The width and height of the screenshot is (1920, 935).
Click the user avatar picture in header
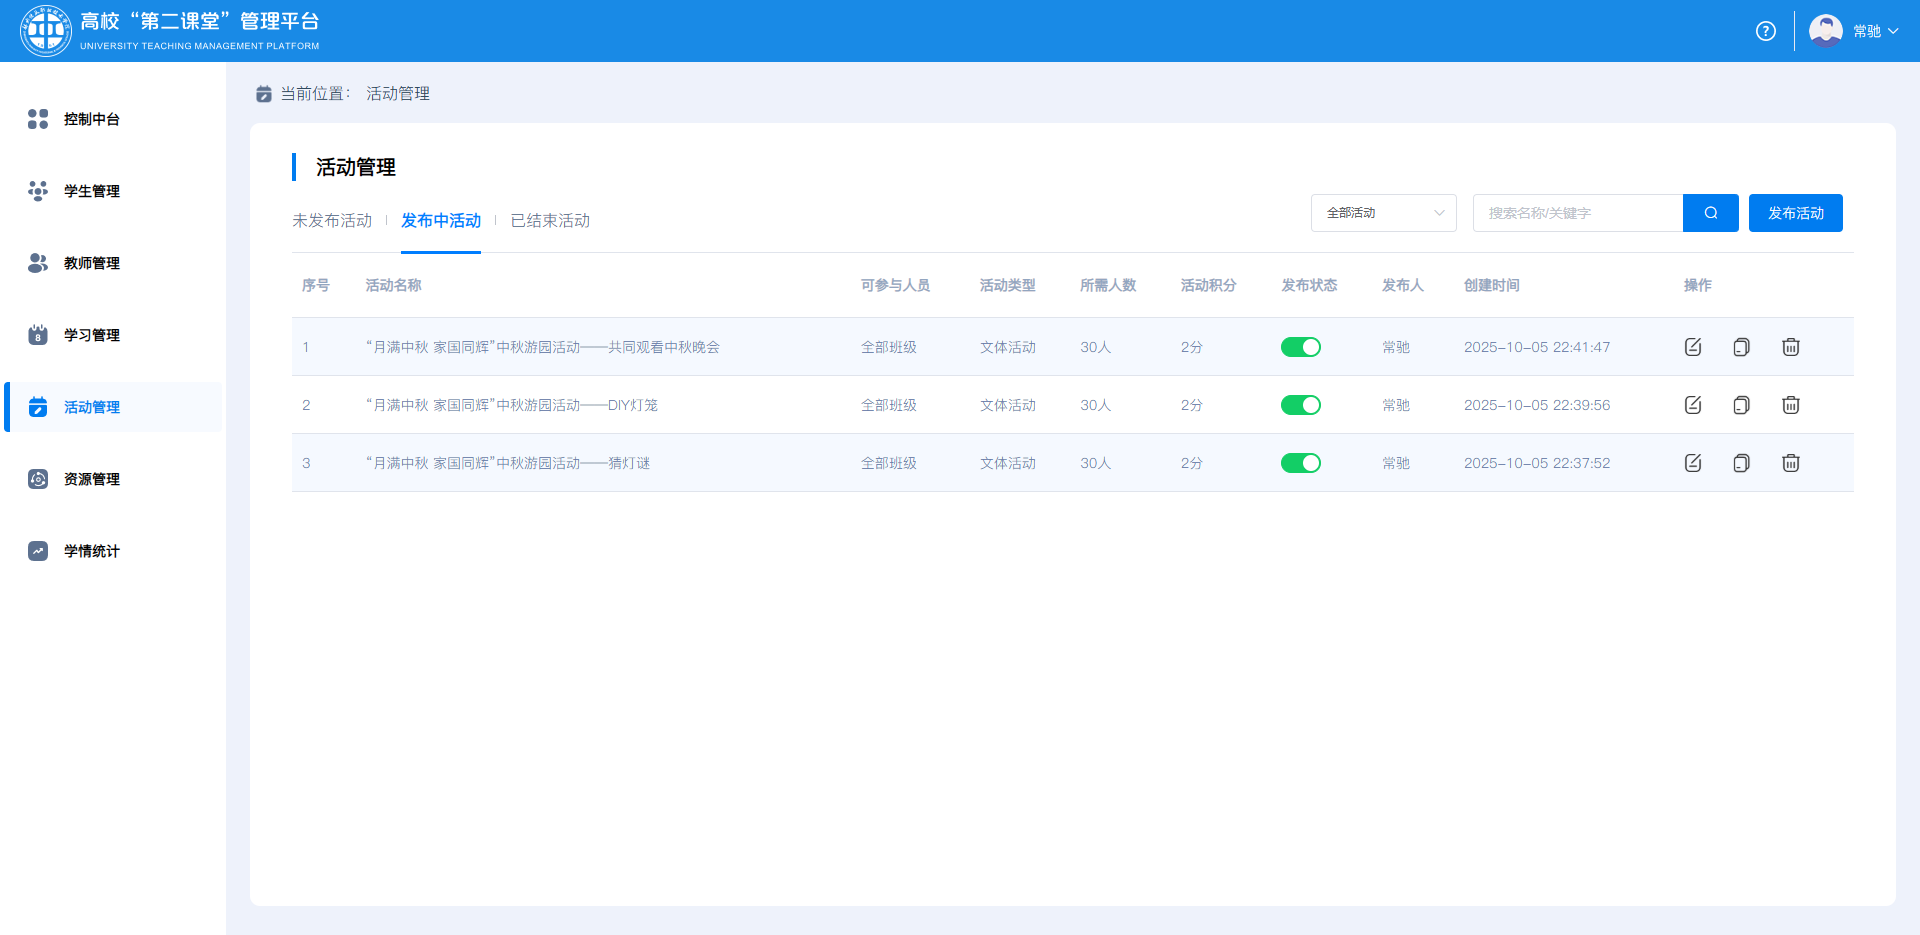pyautogui.click(x=1825, y=31)
